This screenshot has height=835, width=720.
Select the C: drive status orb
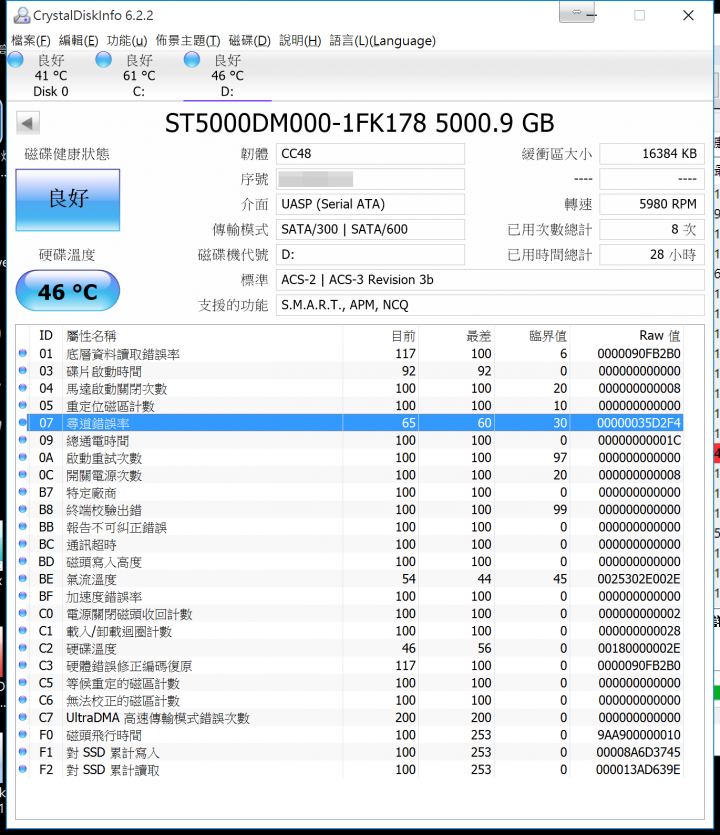(104, 60)
